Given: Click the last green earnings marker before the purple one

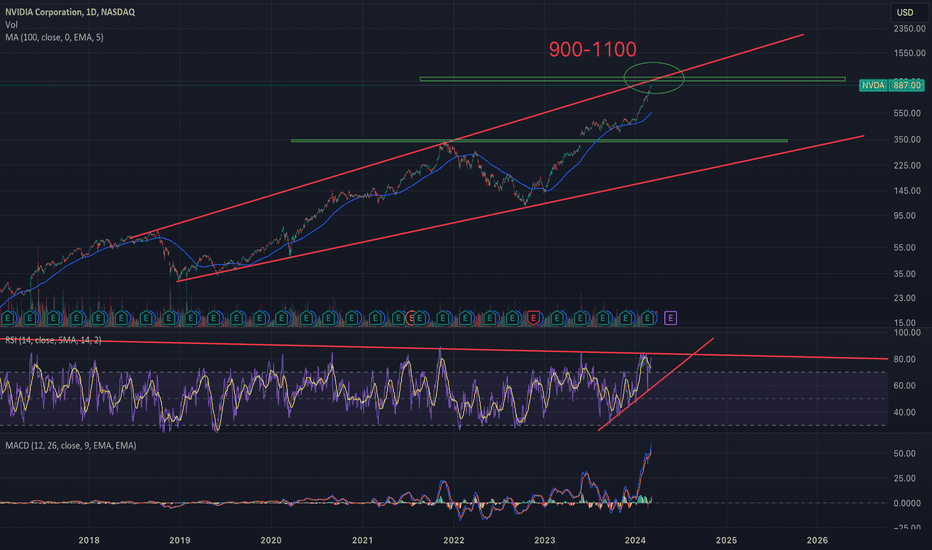Looking at the screenshot, I should 648,318.
